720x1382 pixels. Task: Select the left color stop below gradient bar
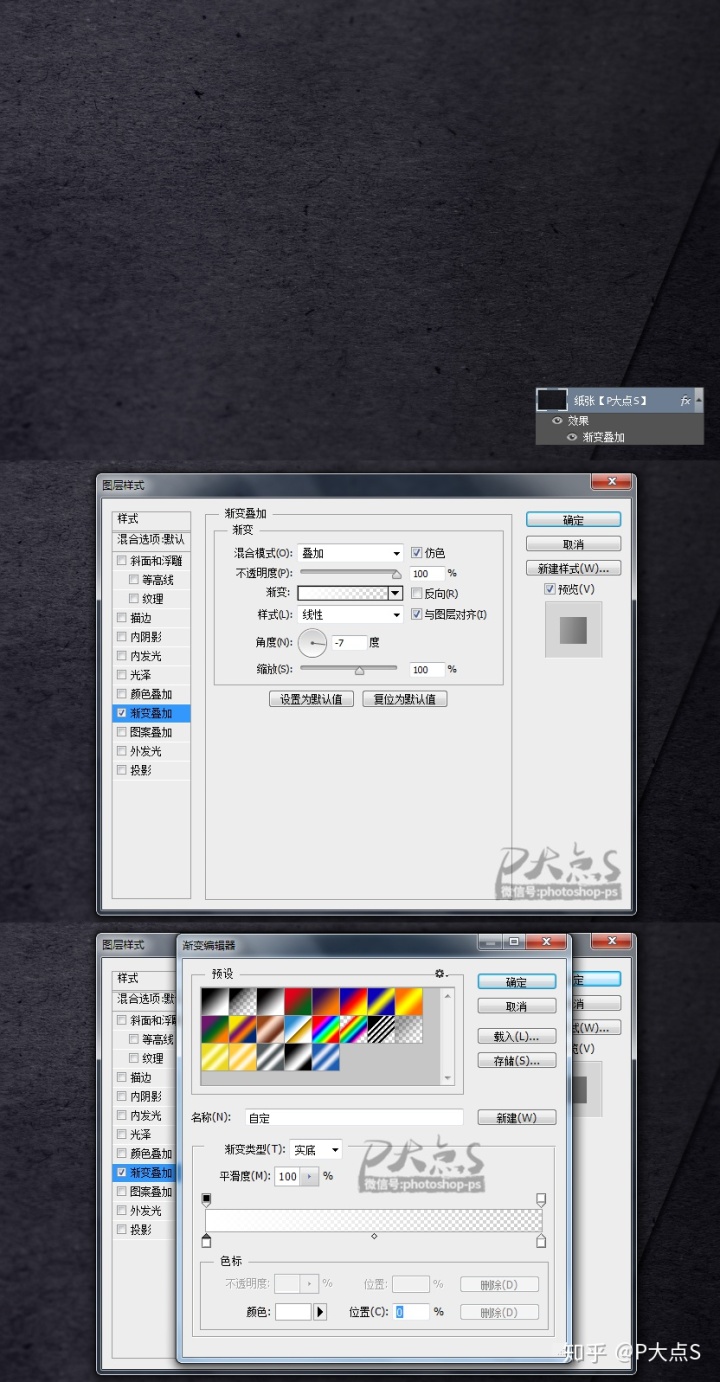pos(207,1241)
